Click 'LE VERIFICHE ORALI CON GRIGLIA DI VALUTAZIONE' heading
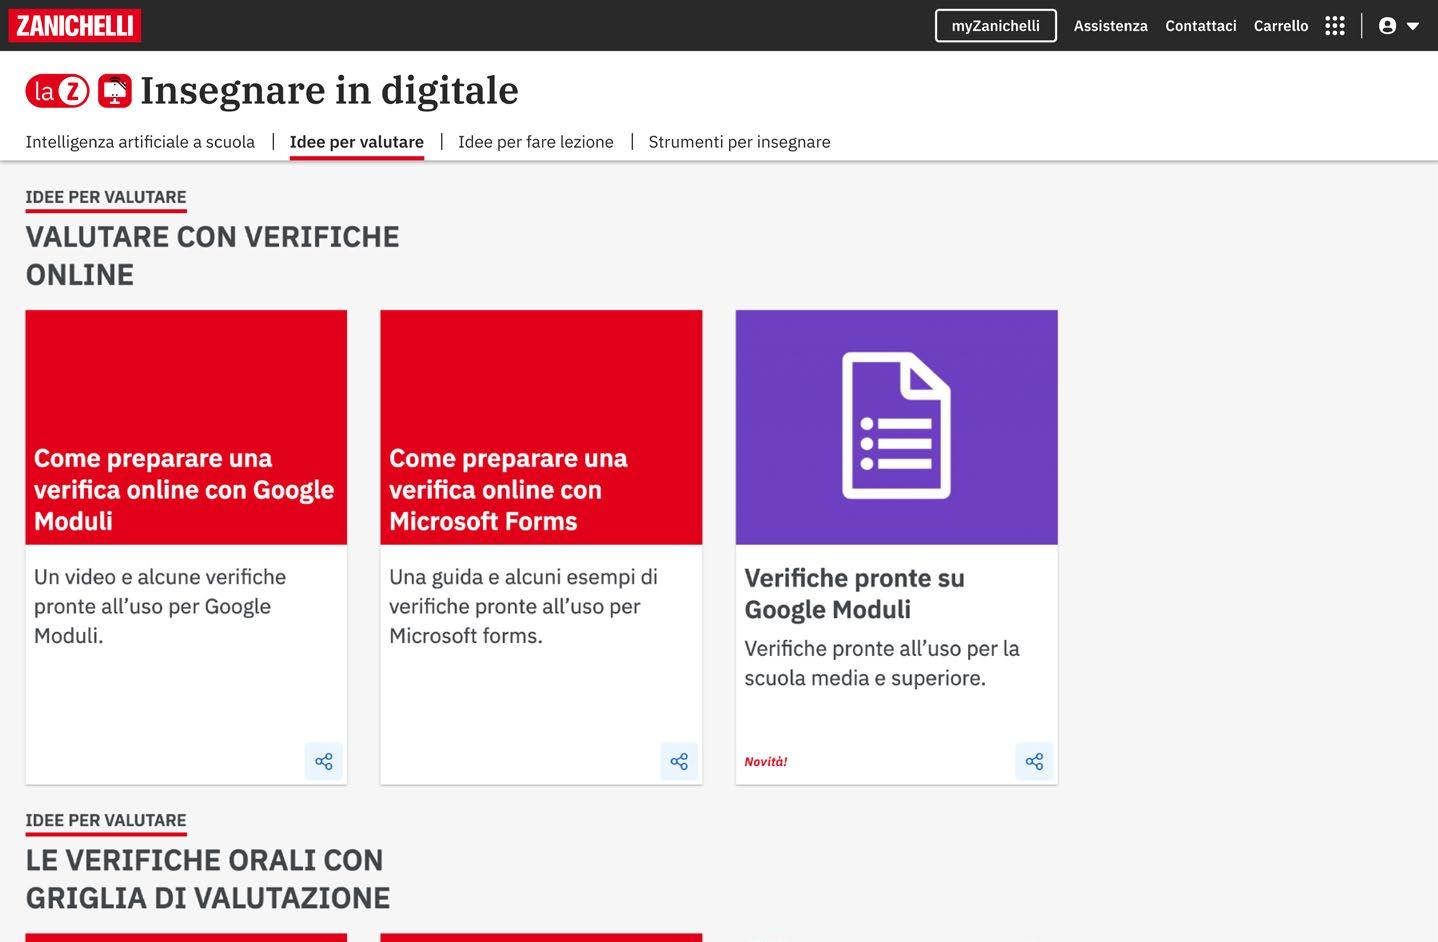 [x=208, y=879]
